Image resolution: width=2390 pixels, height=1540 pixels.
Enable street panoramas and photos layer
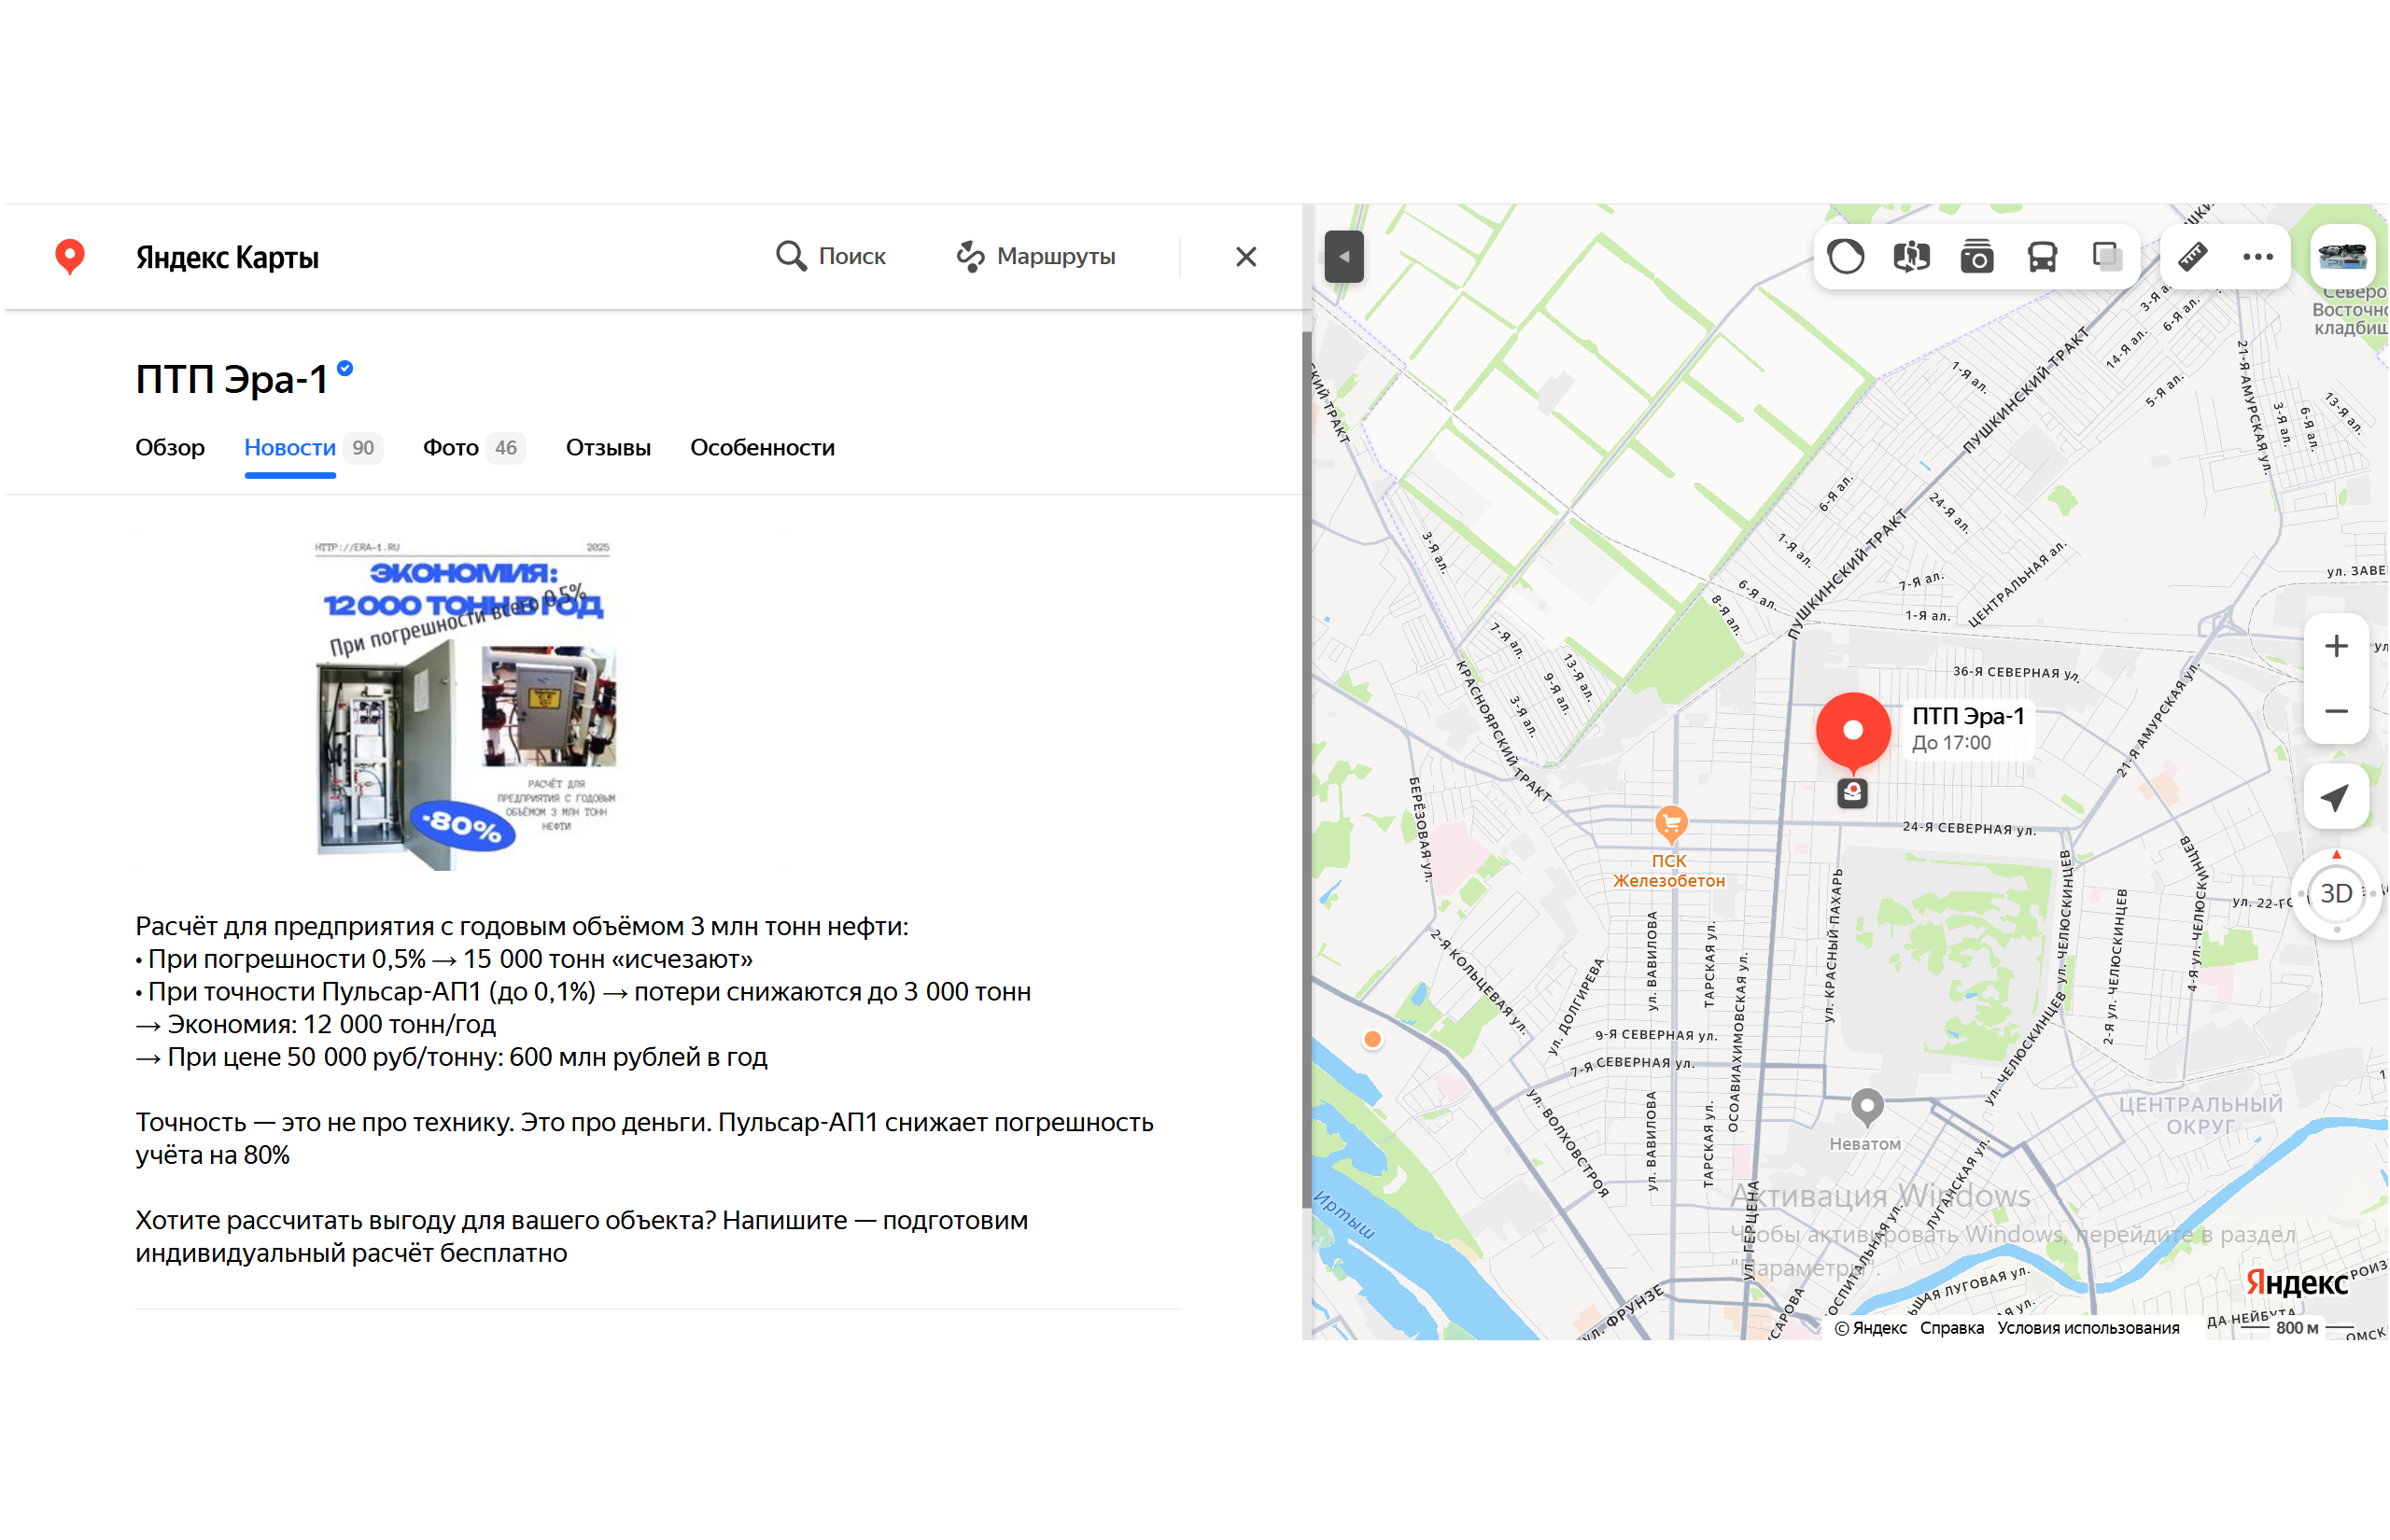pos(1977,257)
